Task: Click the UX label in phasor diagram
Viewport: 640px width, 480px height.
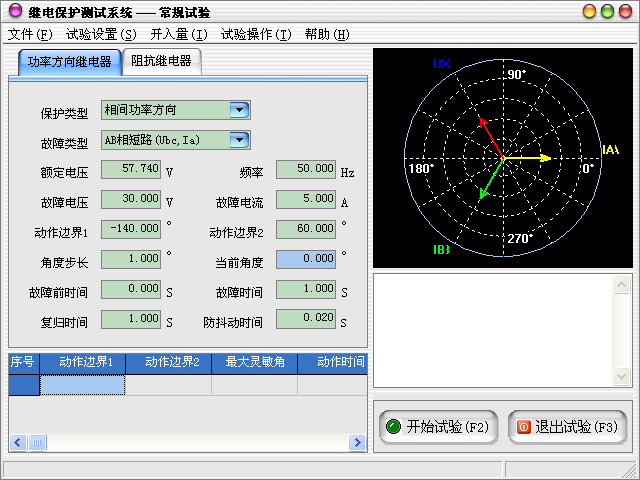Action: pos(442,64)
